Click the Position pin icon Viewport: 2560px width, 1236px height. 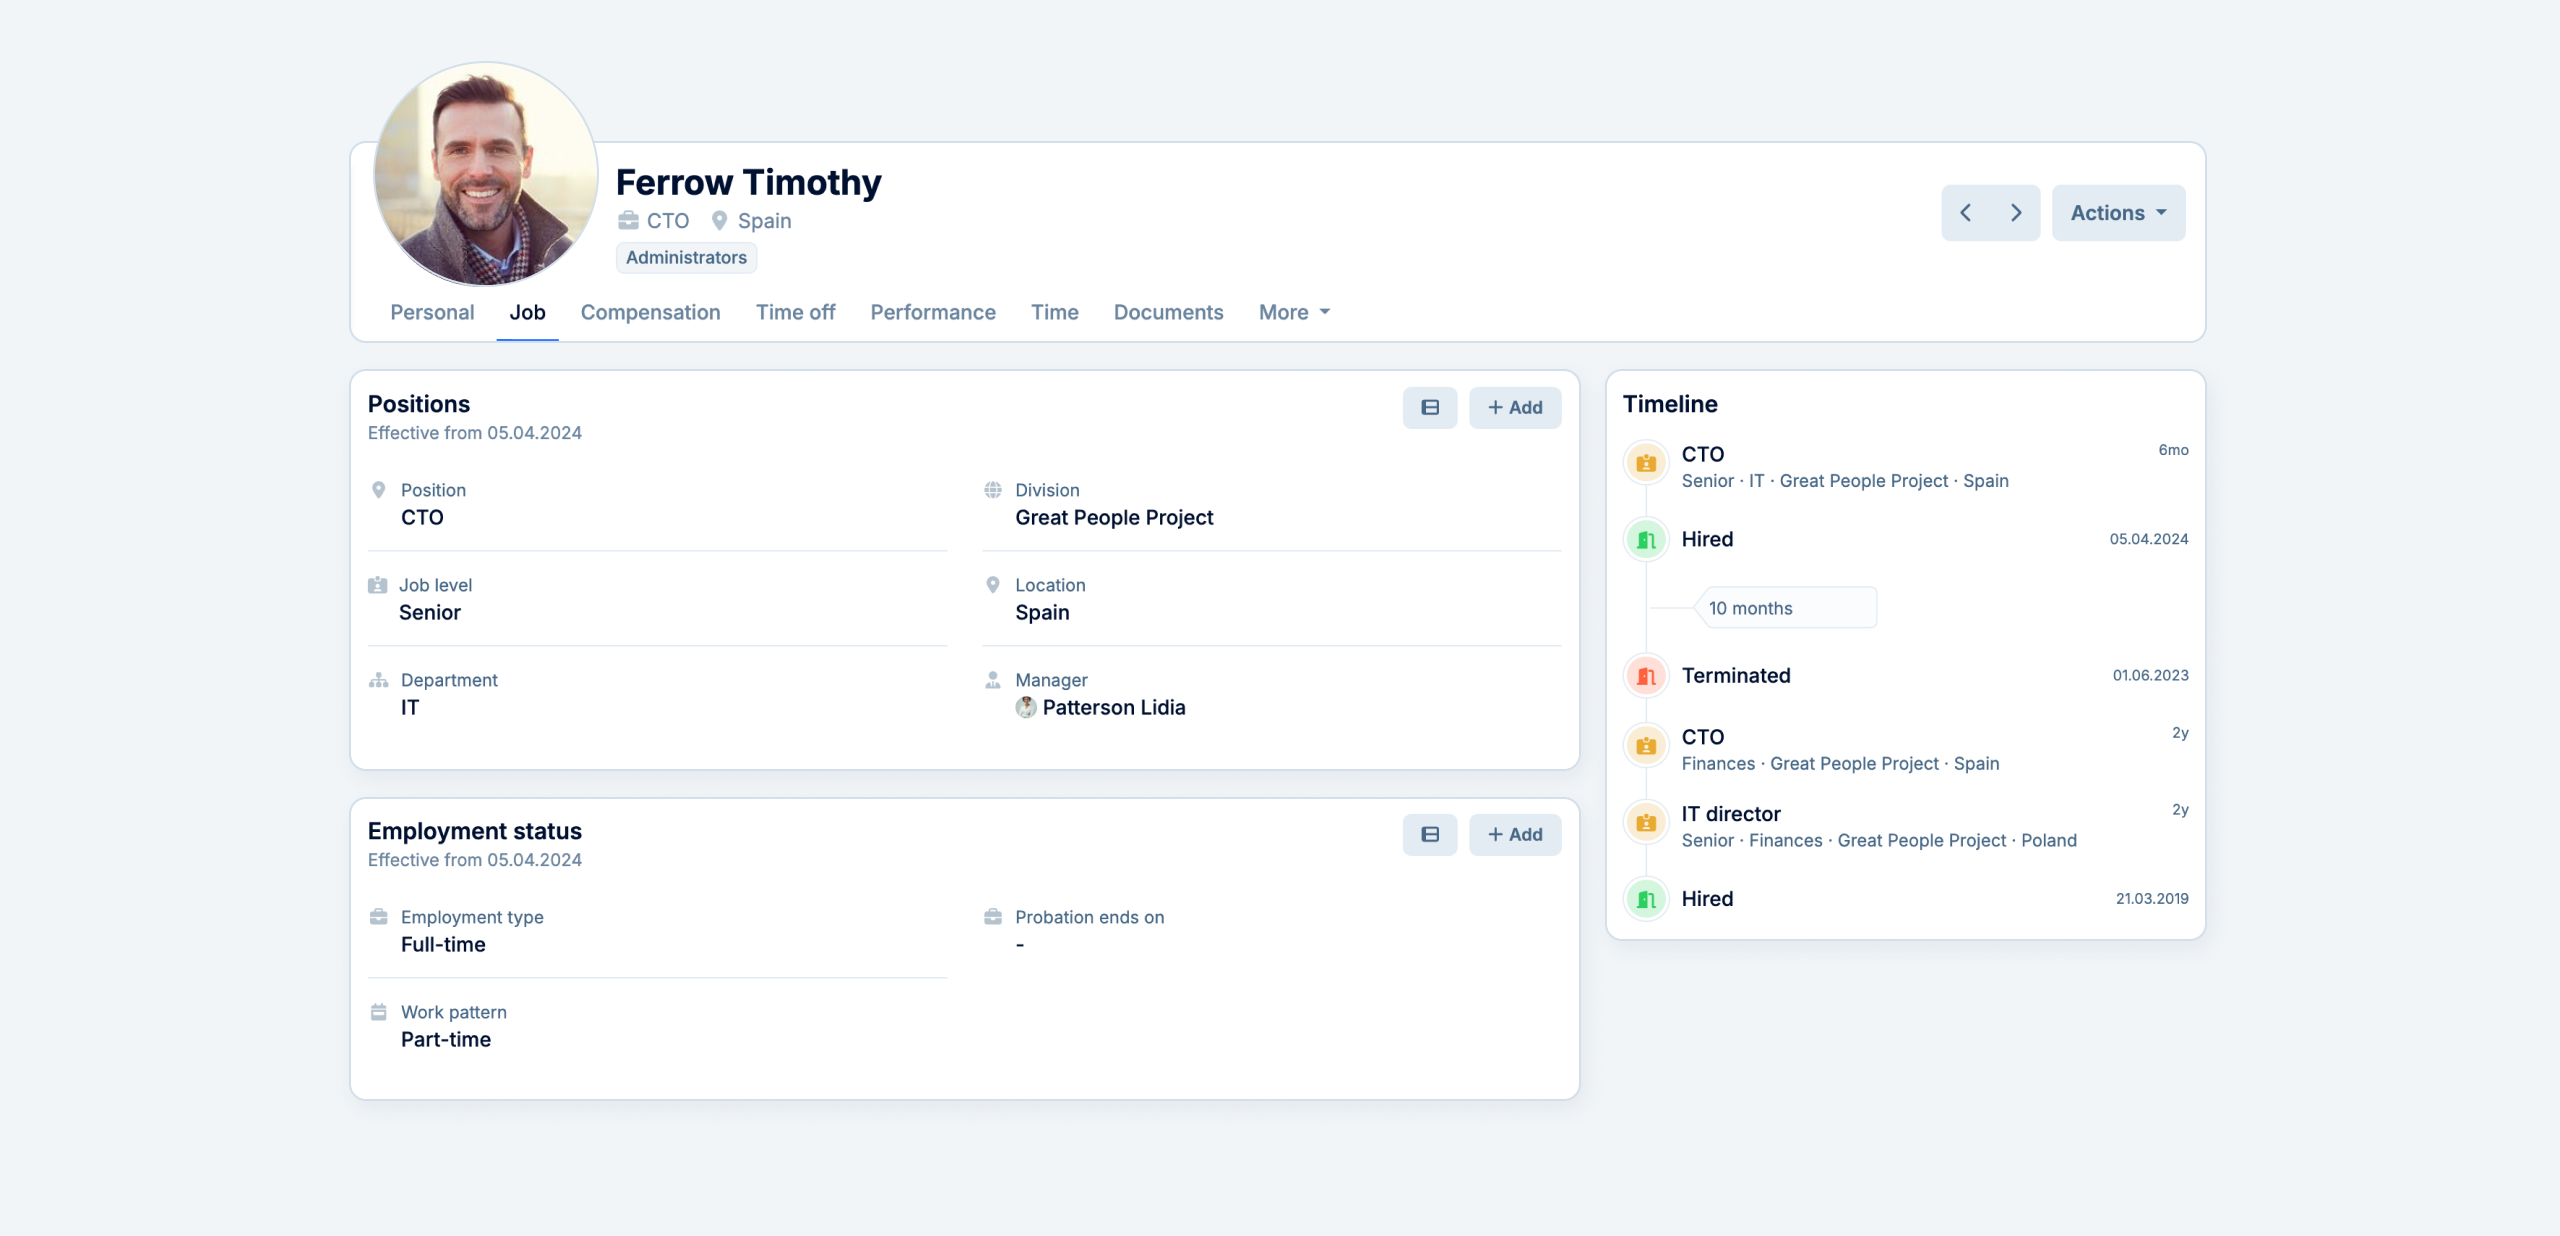pos(378,490)
